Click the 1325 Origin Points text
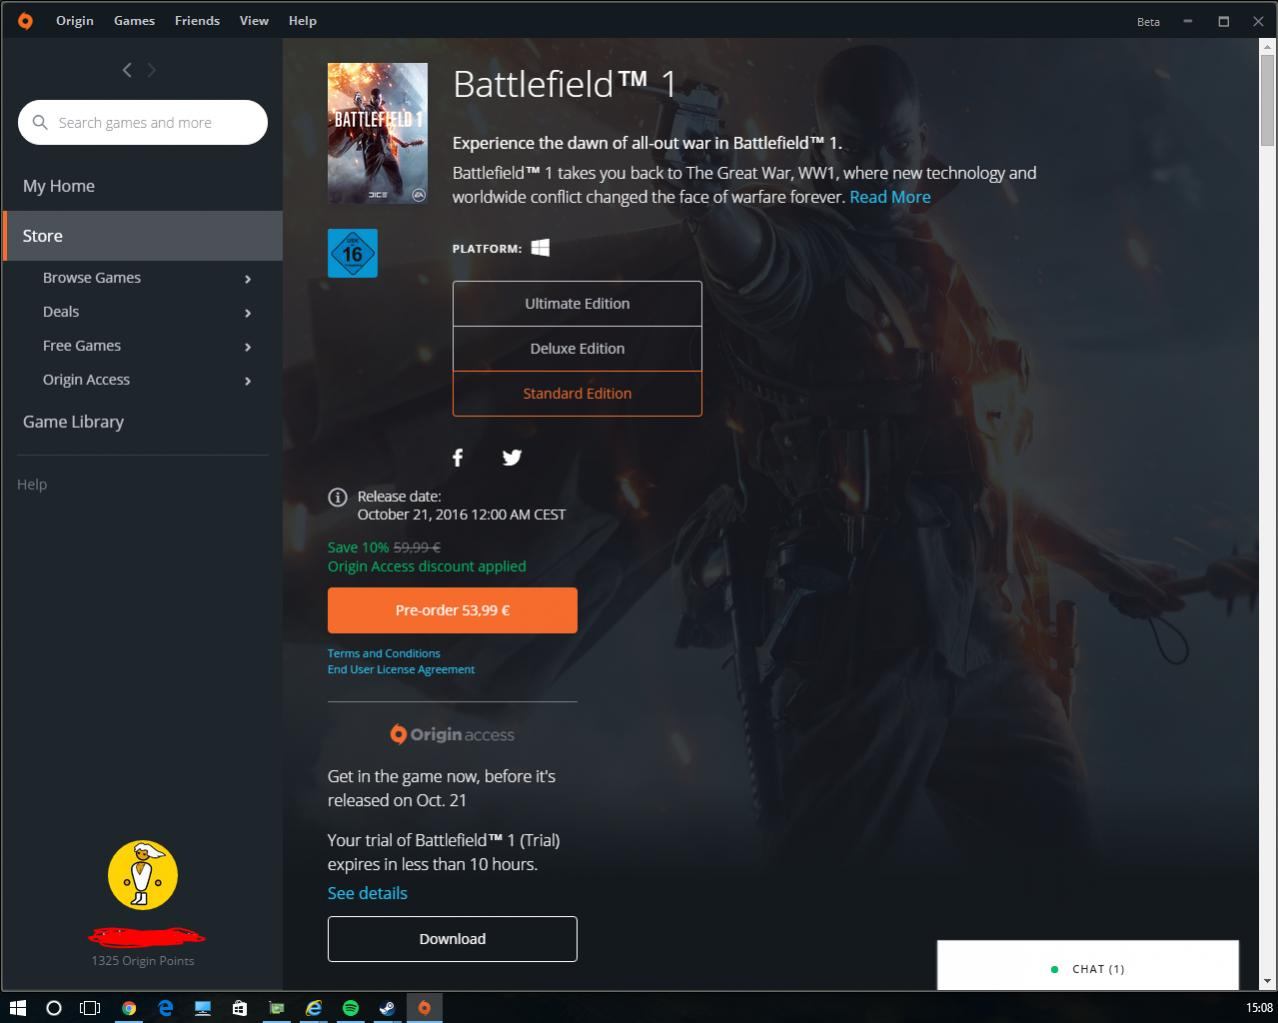This screenshot has width=1278, height=1023. [x=143, y=961]
